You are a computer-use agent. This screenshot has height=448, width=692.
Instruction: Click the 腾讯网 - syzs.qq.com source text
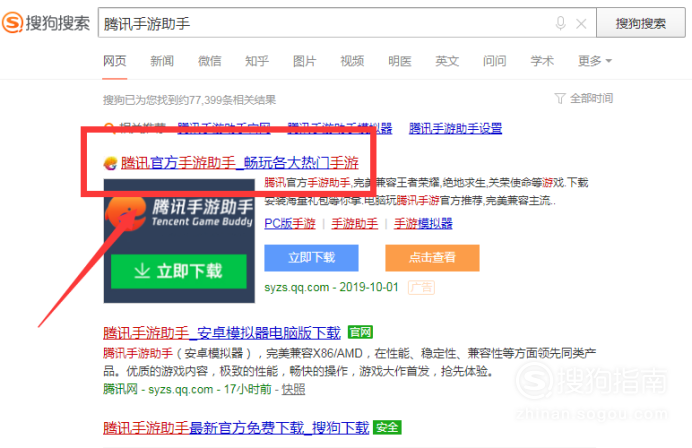click(x=158, y=389)
